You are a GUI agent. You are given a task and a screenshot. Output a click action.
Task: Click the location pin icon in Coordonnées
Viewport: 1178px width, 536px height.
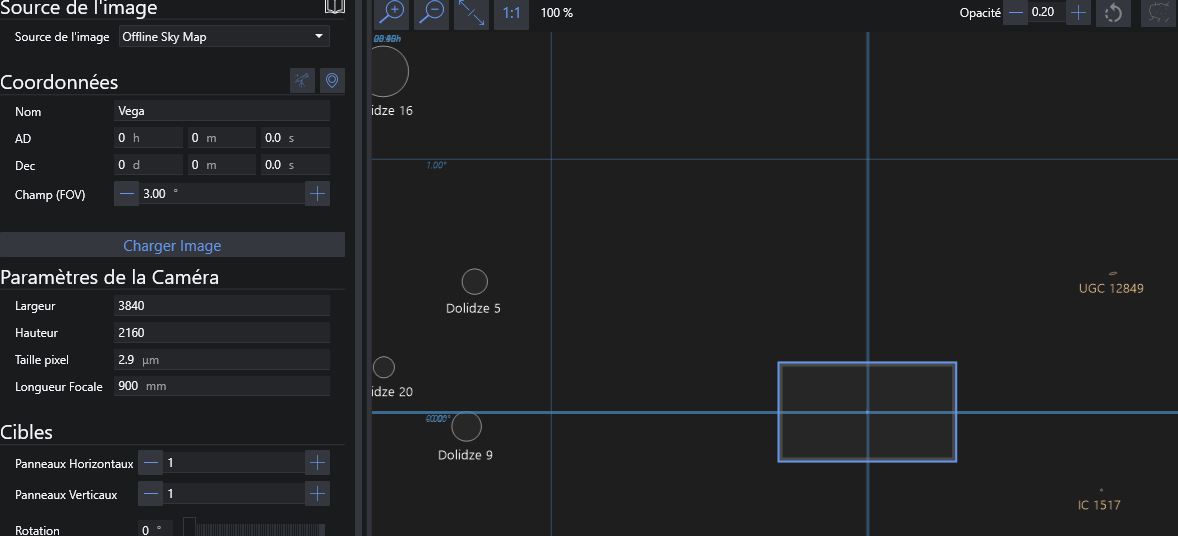[x=332, y=81]
